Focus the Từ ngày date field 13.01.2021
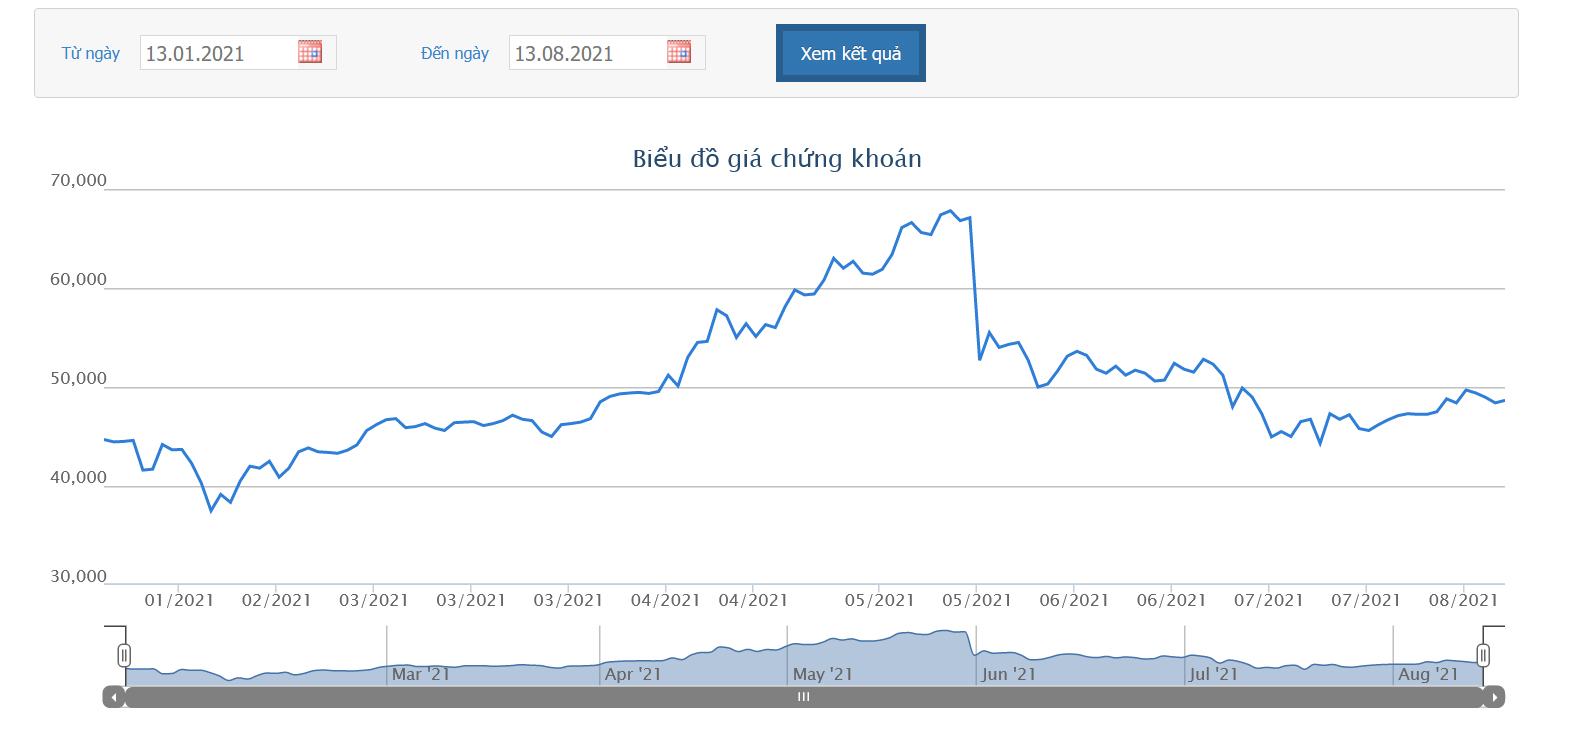 tap(218, 54)
